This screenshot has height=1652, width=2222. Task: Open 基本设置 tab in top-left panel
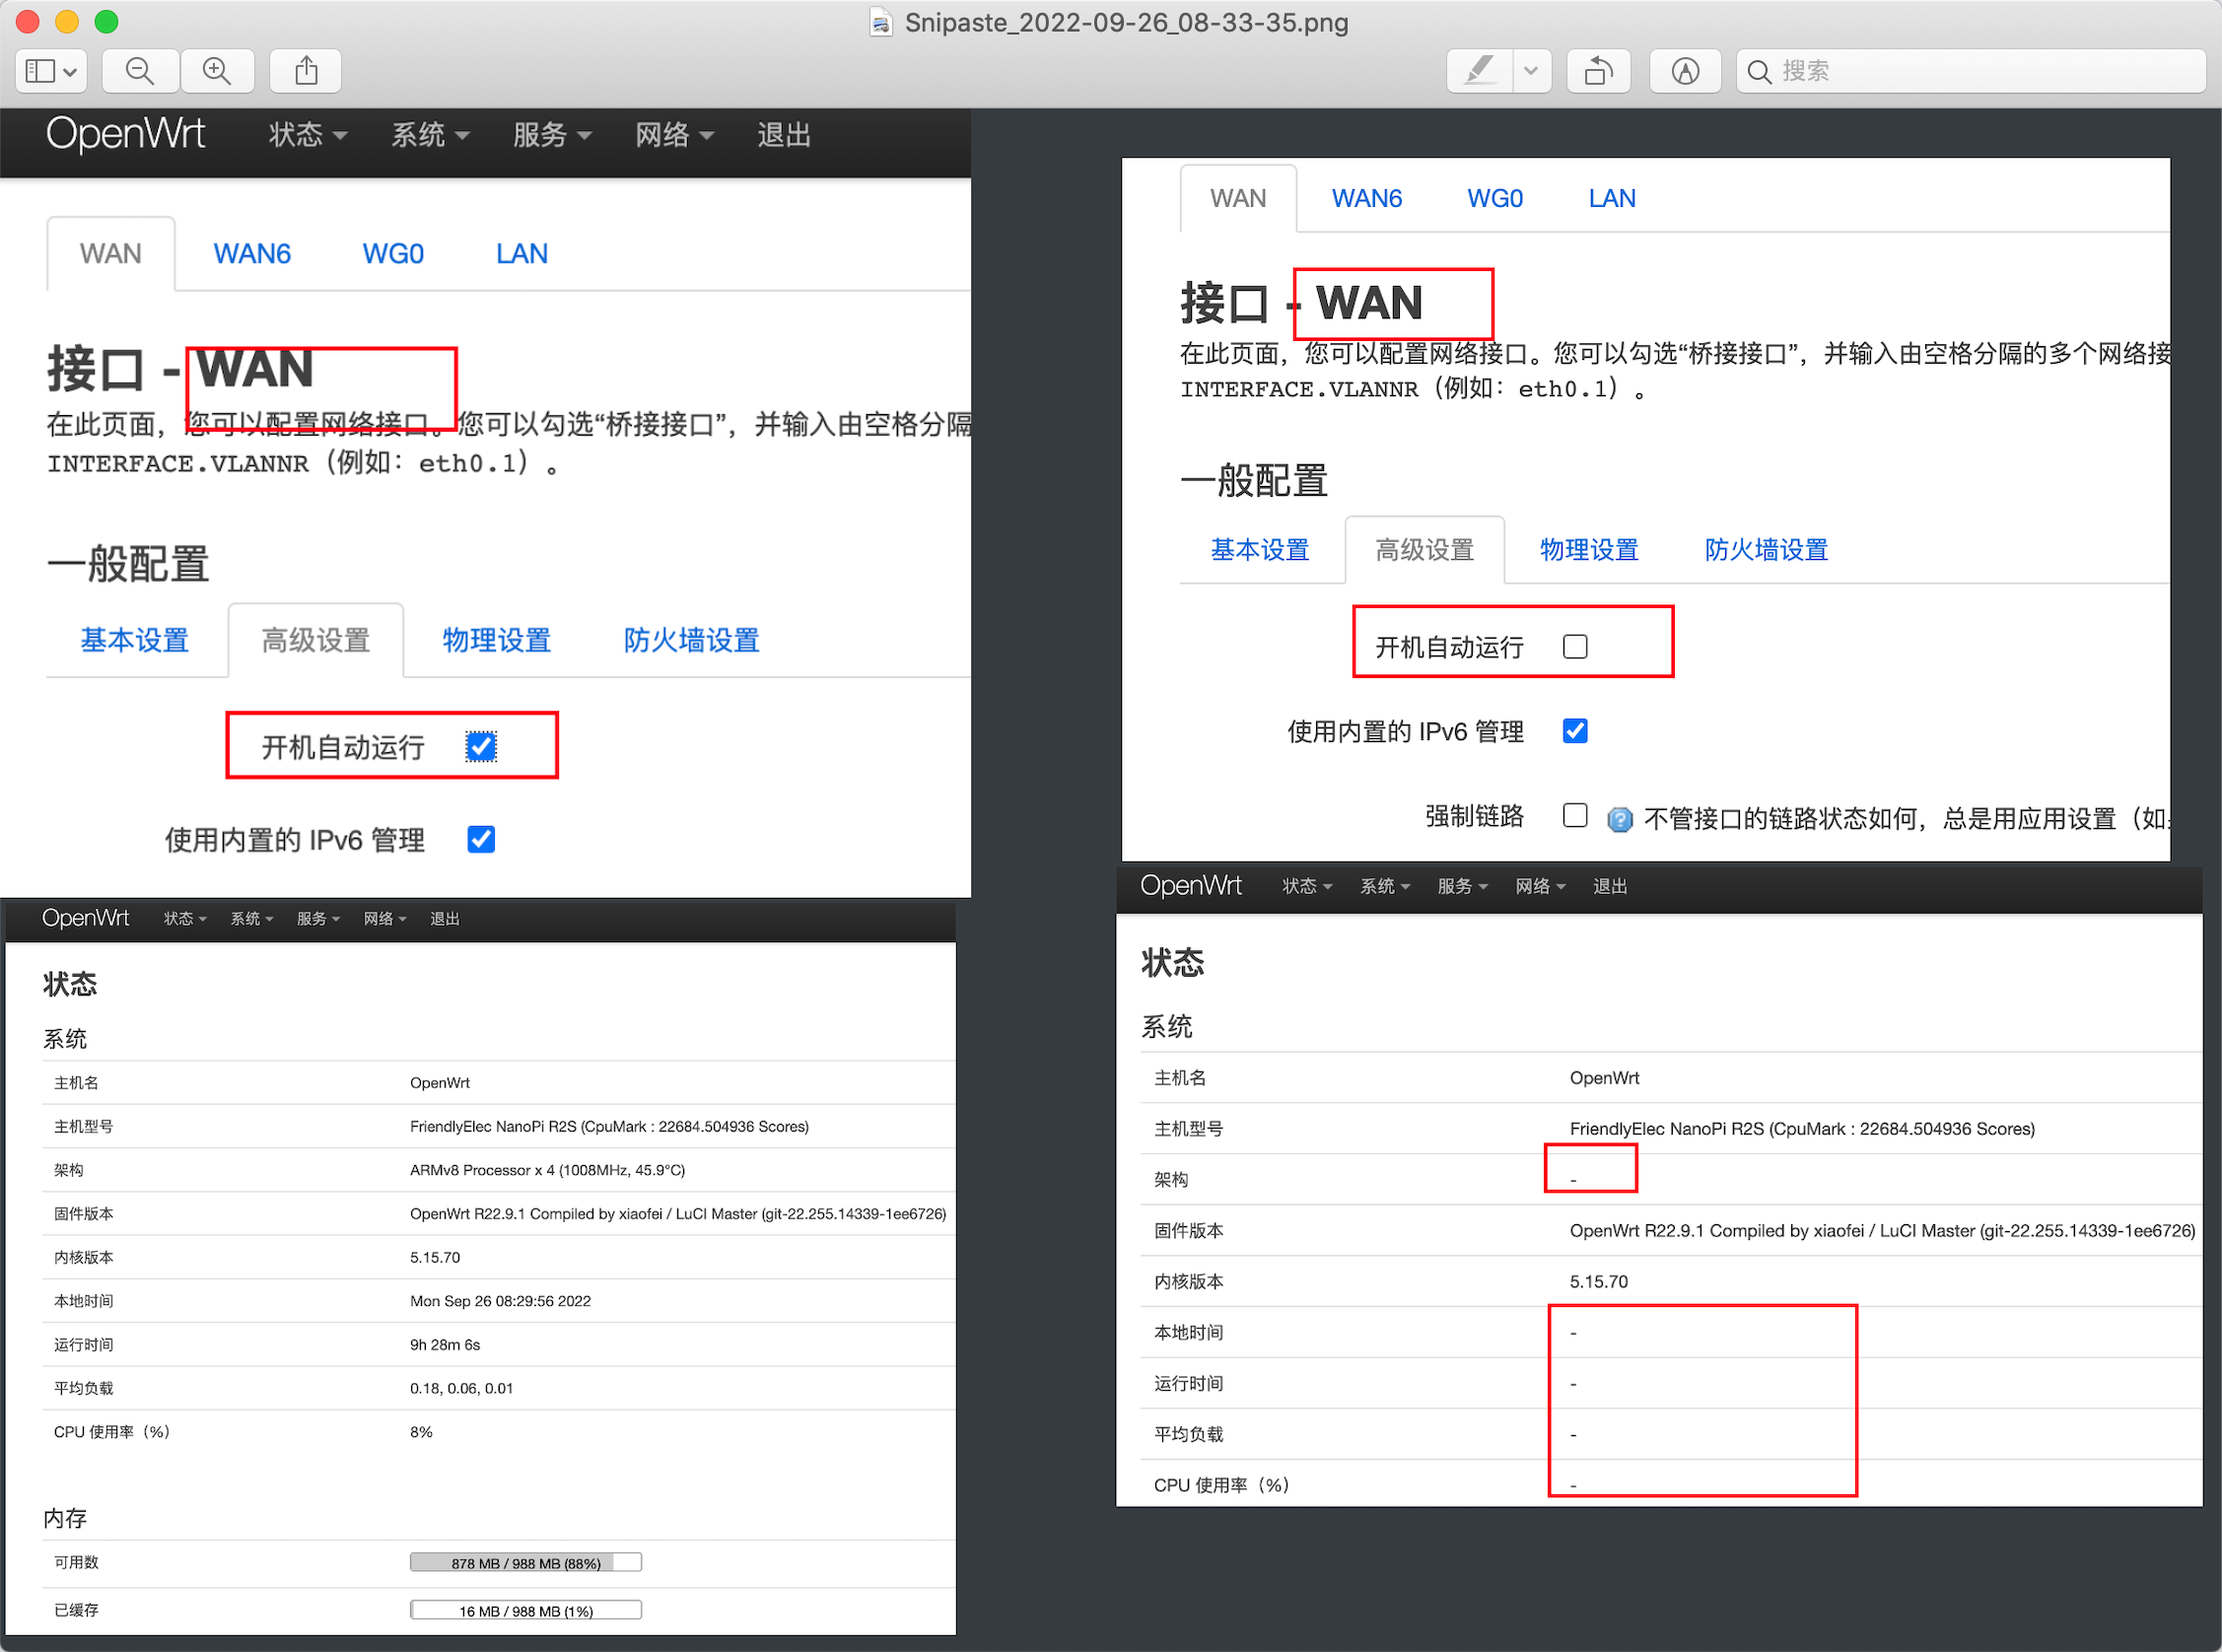(x=135, y=640)
